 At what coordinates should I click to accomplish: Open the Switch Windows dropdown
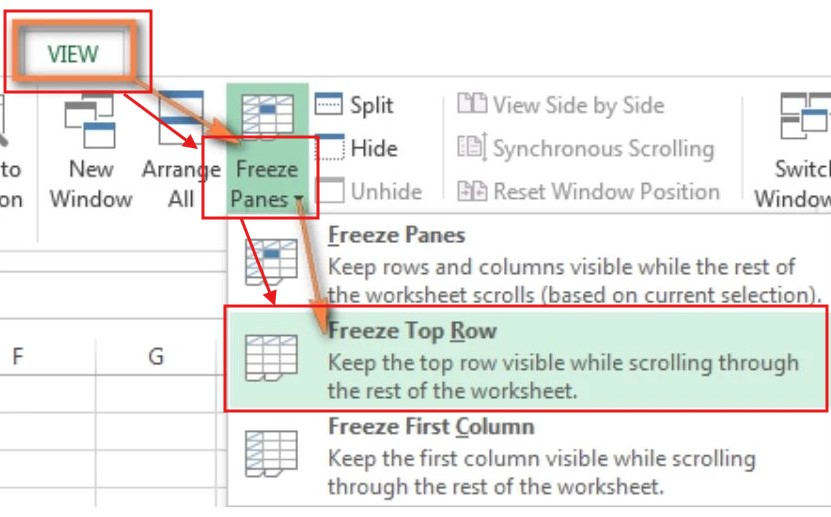click(793, 150)
